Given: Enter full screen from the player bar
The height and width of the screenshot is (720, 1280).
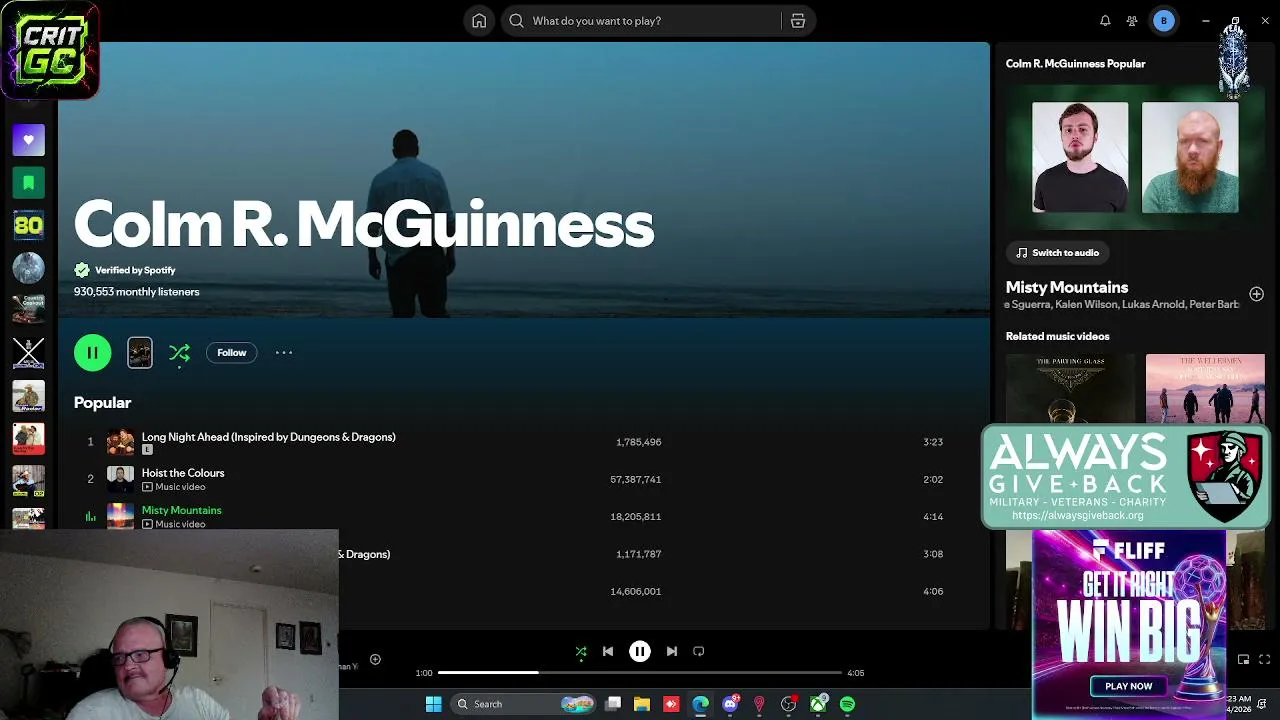Looking at the screenshot, I should coord(1264,659).
